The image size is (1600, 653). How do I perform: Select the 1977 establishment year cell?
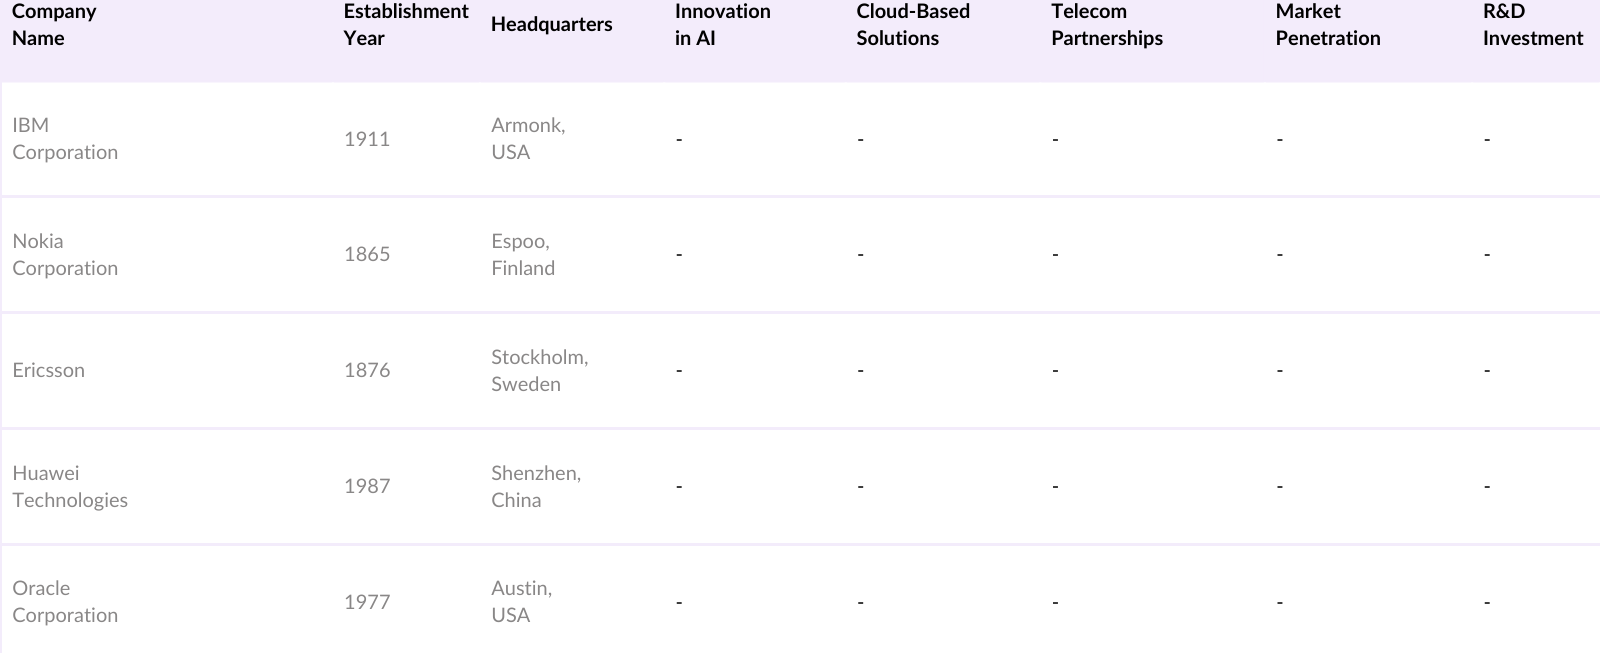point(367,602)
